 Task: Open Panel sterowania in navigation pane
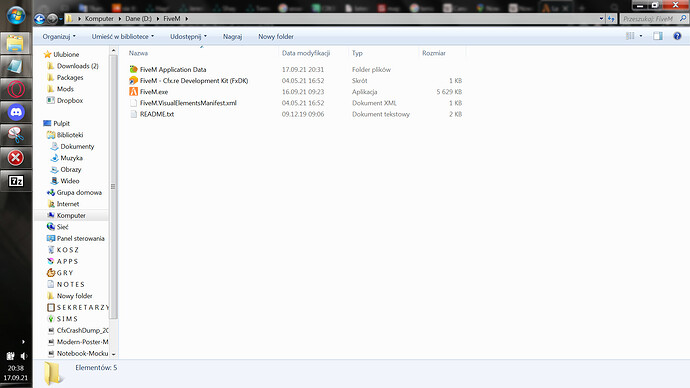click(x=81, y=238)
